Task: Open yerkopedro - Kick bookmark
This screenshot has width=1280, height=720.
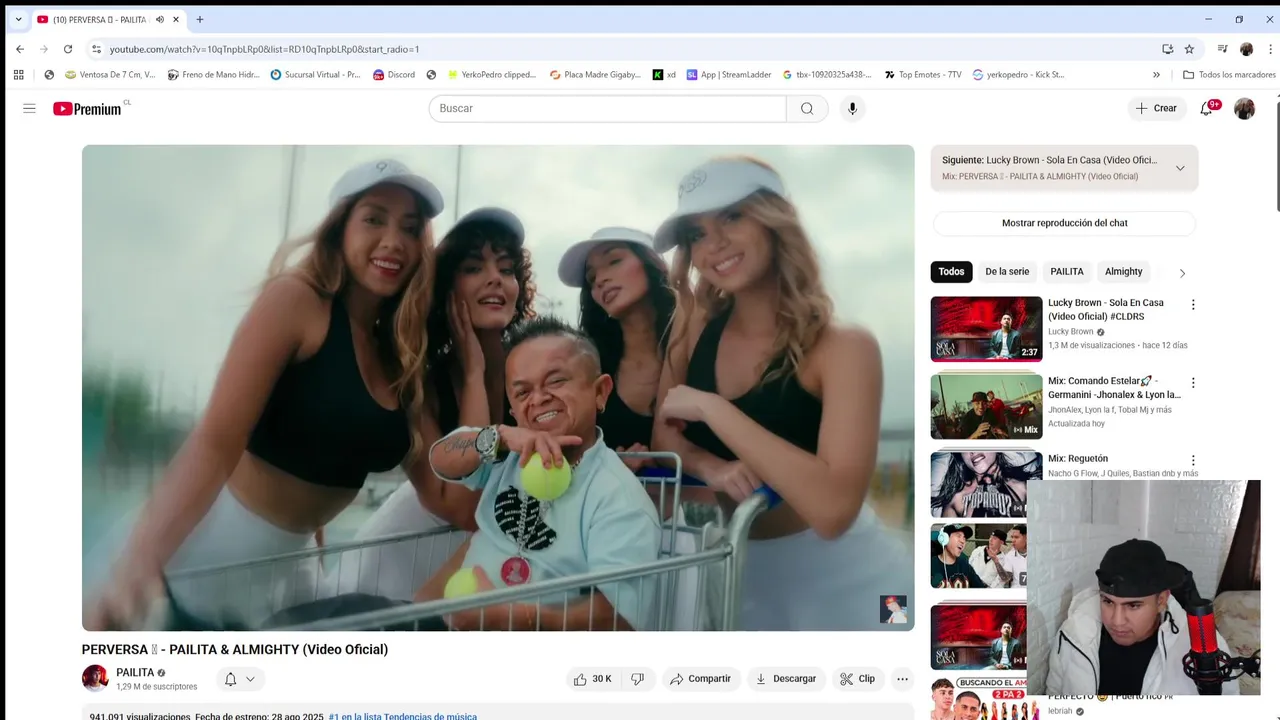Action: tap(1018, 74)
